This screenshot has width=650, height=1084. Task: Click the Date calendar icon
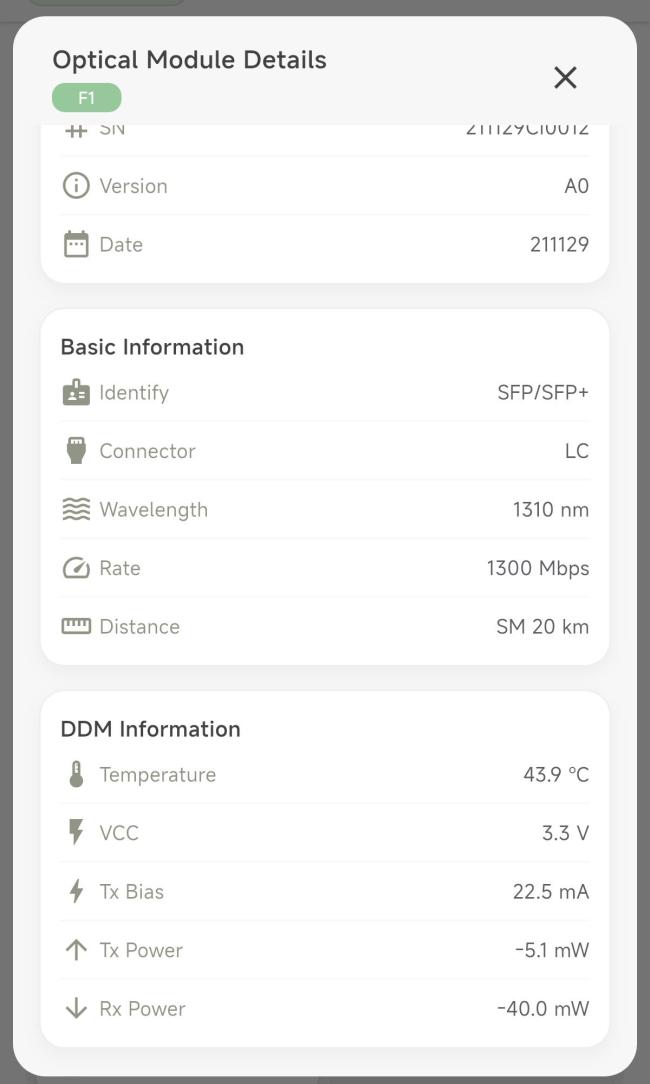pos(76,244)
